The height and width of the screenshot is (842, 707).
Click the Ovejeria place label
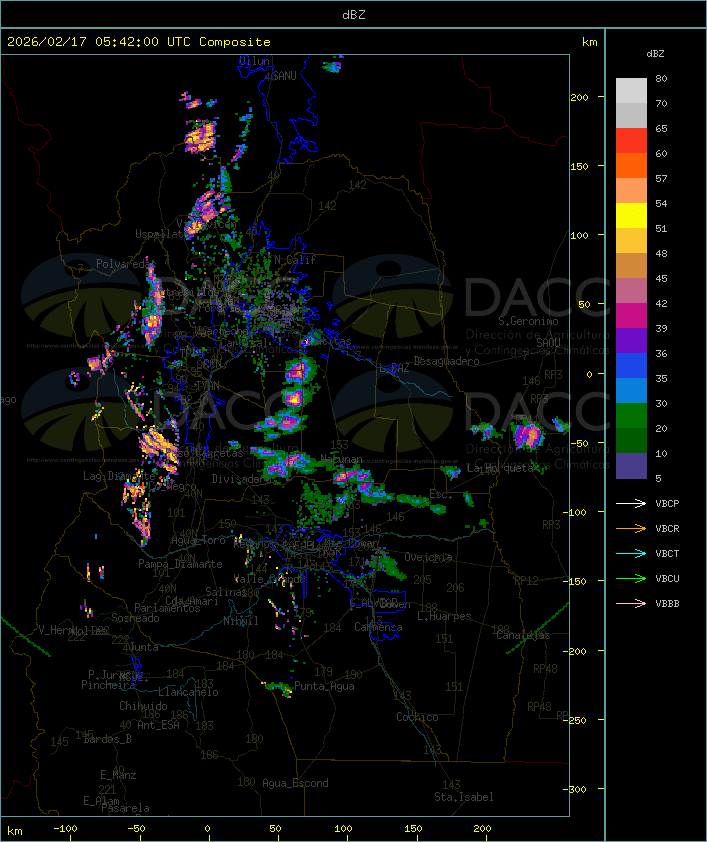tap(428, 557)
